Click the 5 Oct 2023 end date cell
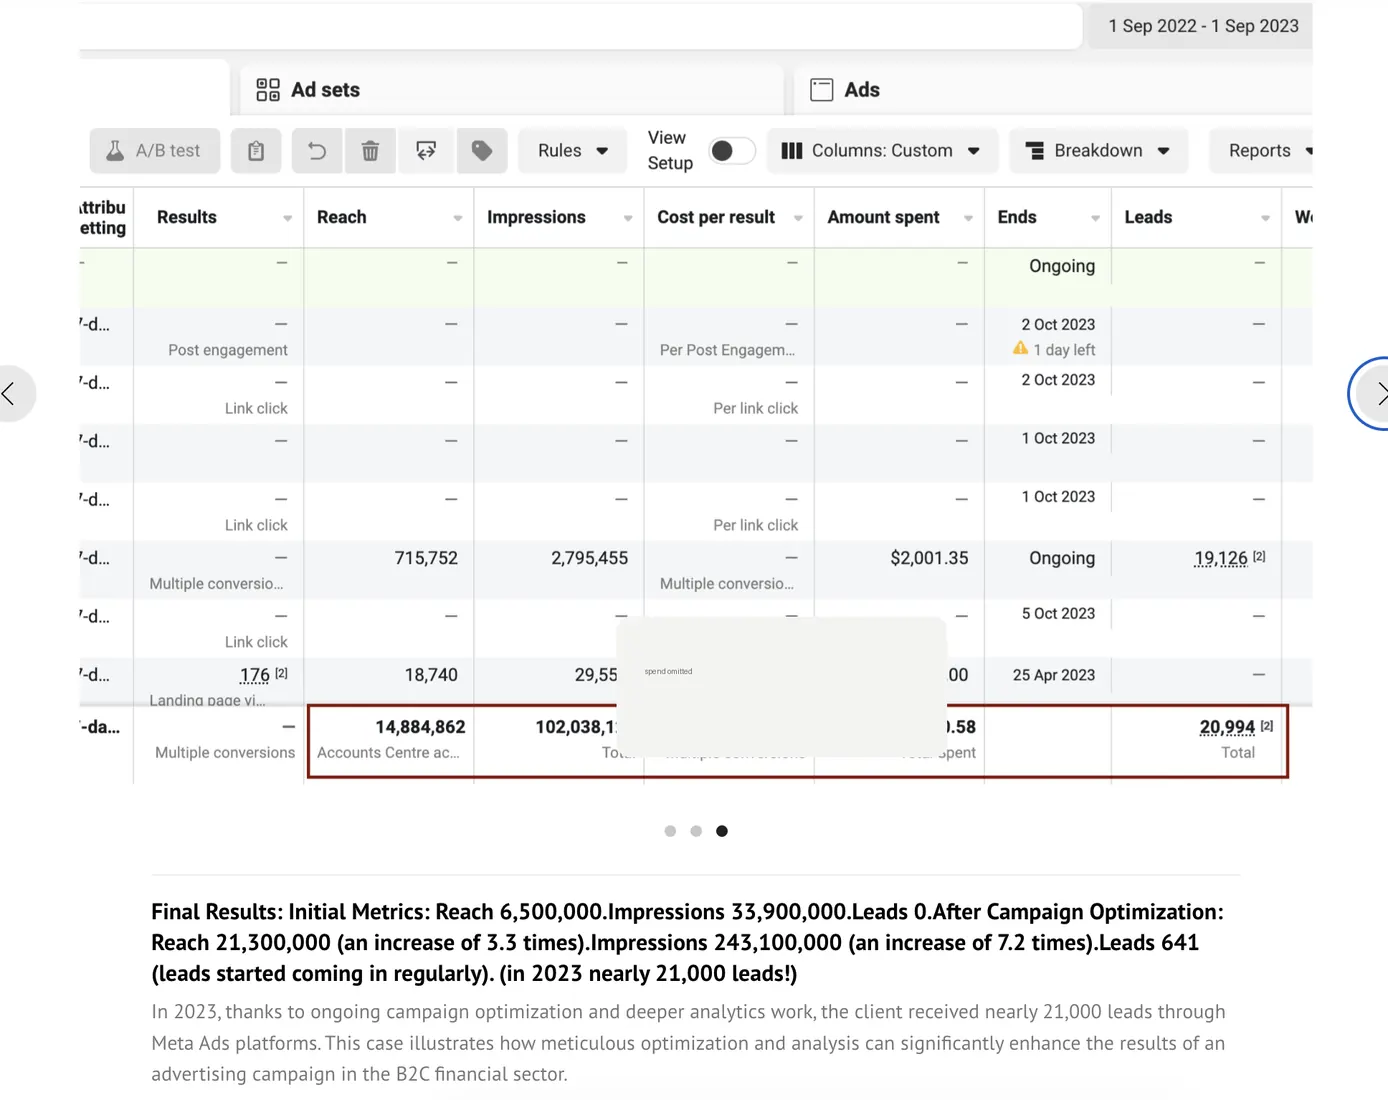Viewport: 1388px width, 1100px height. point(1058,613)
